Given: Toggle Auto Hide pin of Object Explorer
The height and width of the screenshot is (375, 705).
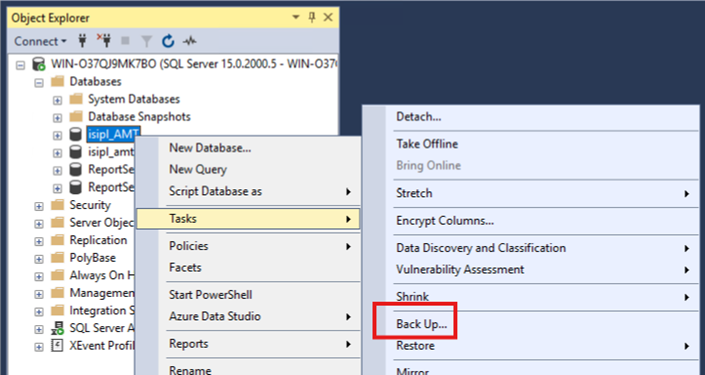Looking at the screenshot, I should (312, 18).
